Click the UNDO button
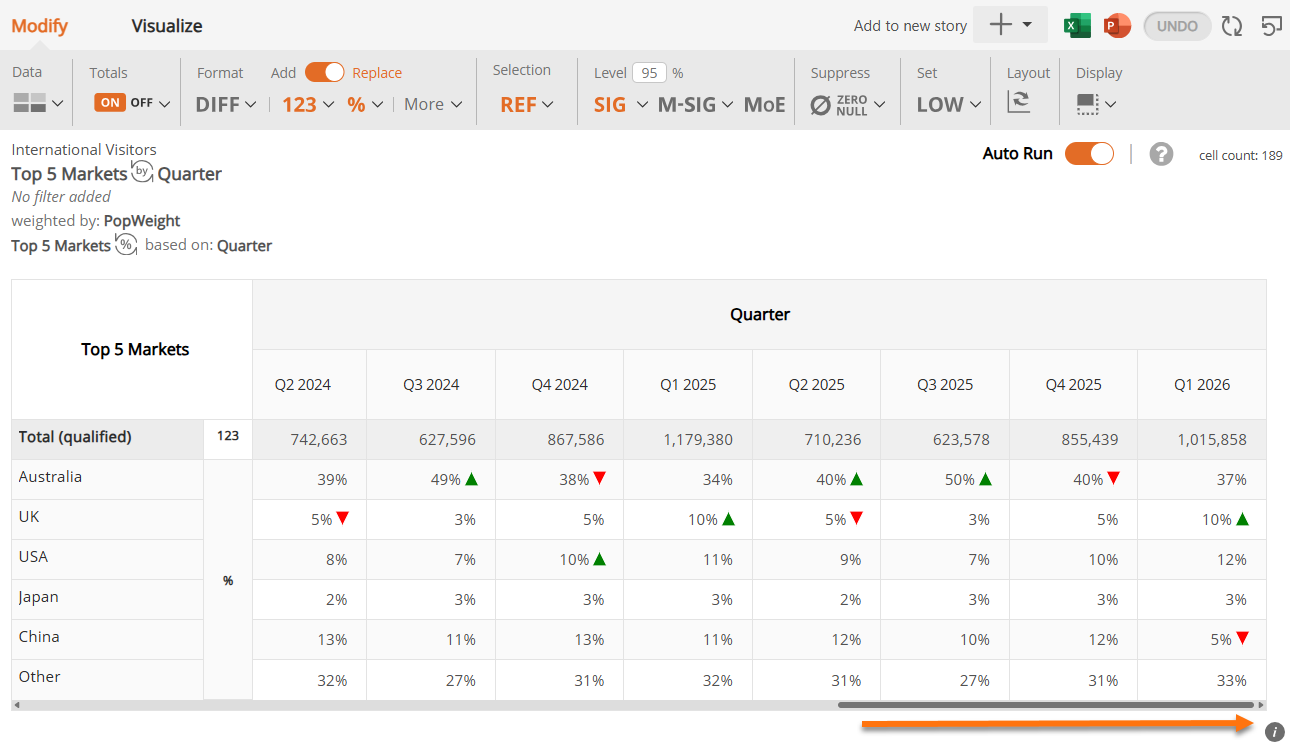Screen dimensions: 1290x748 tap(1177, 26)
